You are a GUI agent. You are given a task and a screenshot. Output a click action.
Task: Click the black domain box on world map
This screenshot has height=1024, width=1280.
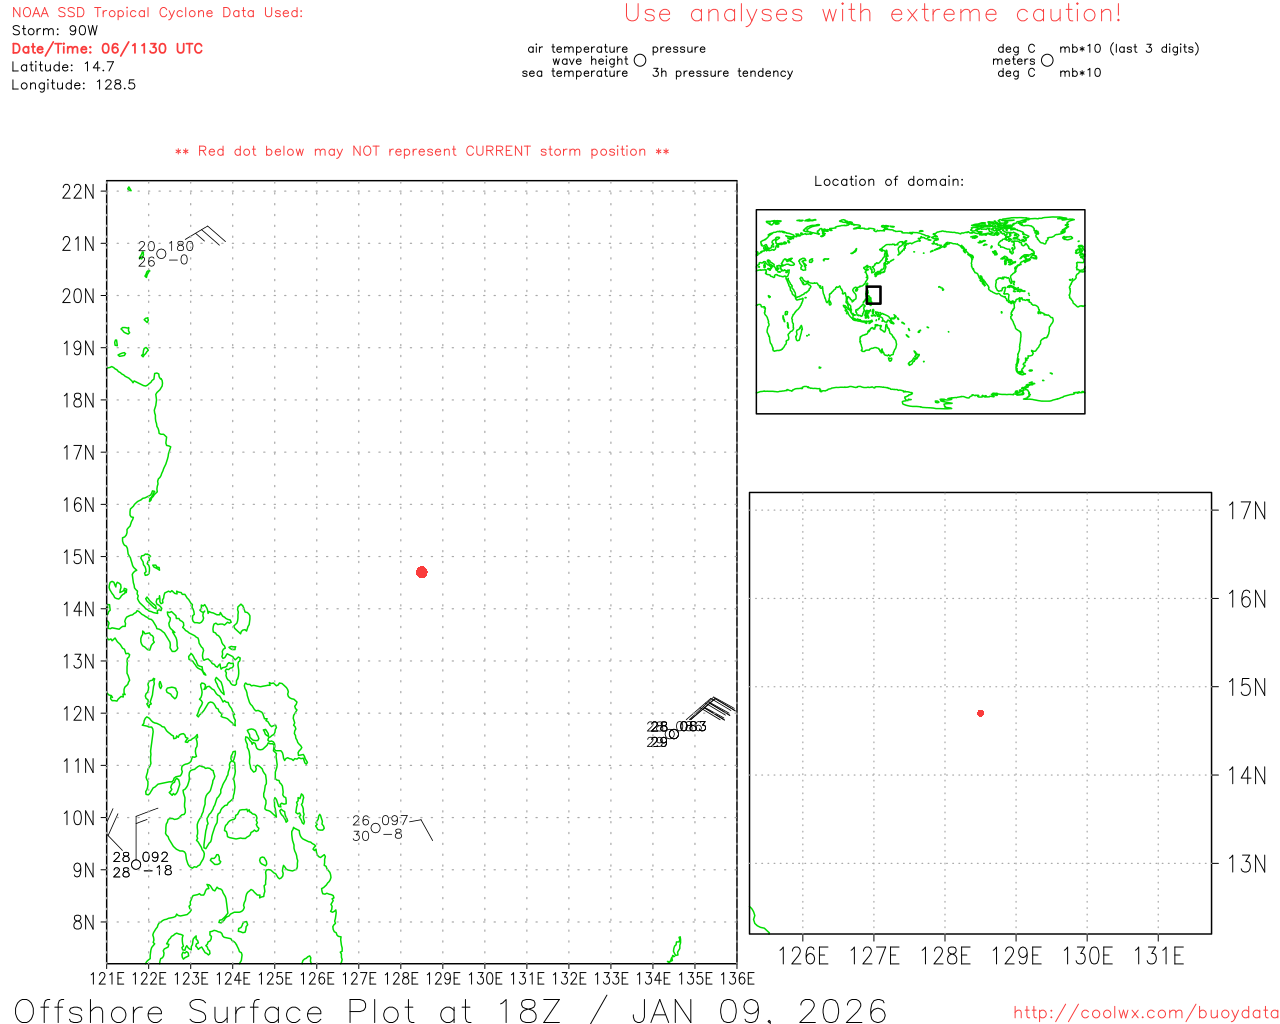[873, 295]
